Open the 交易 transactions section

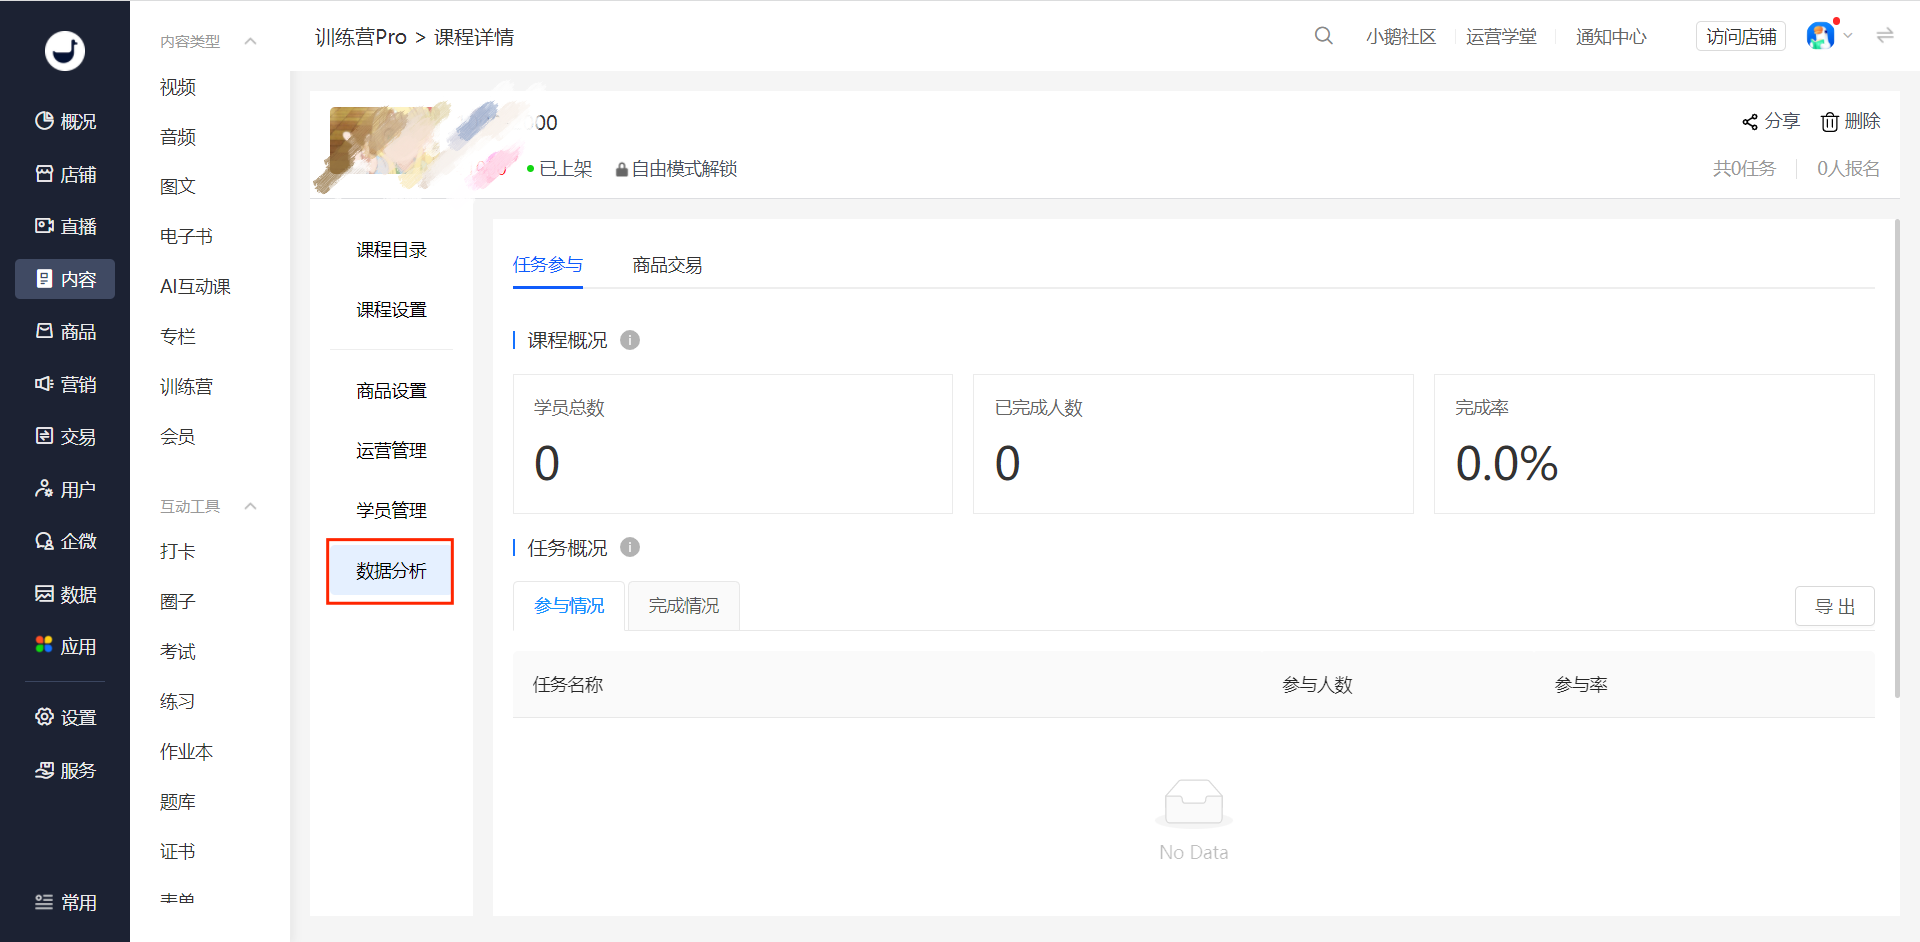point(65,436)
